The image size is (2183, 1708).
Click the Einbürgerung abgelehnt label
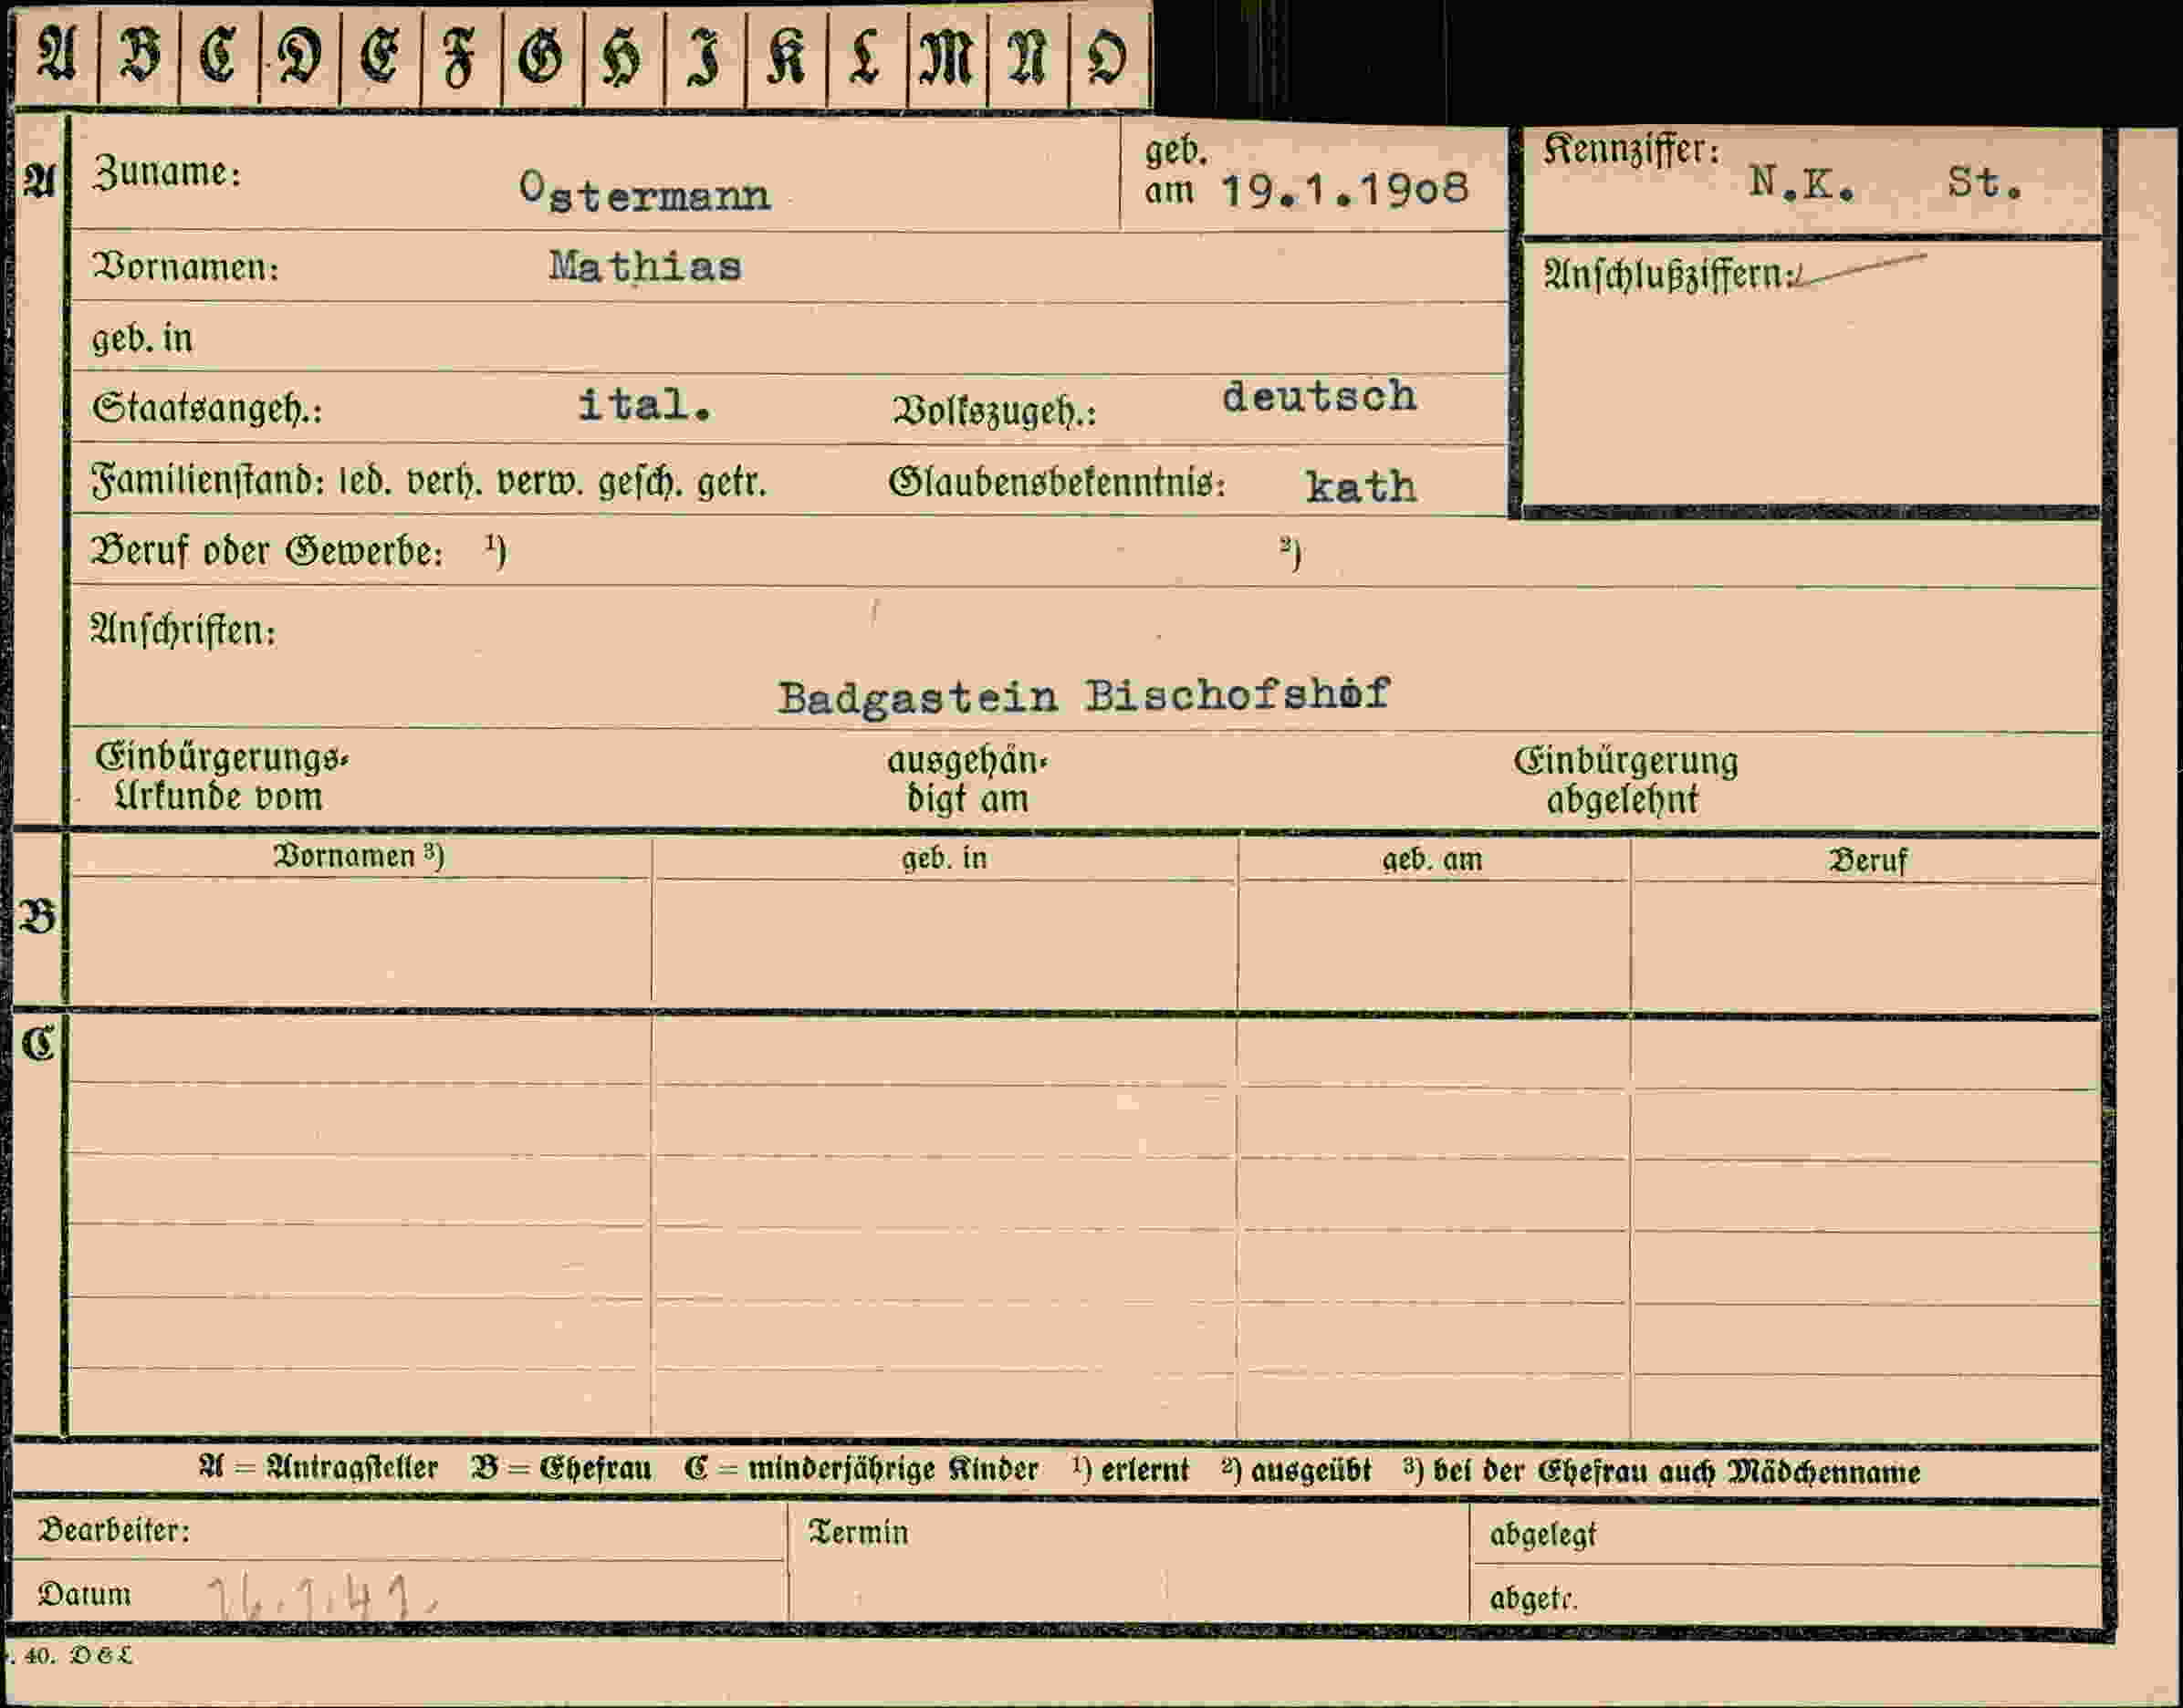1625,780
